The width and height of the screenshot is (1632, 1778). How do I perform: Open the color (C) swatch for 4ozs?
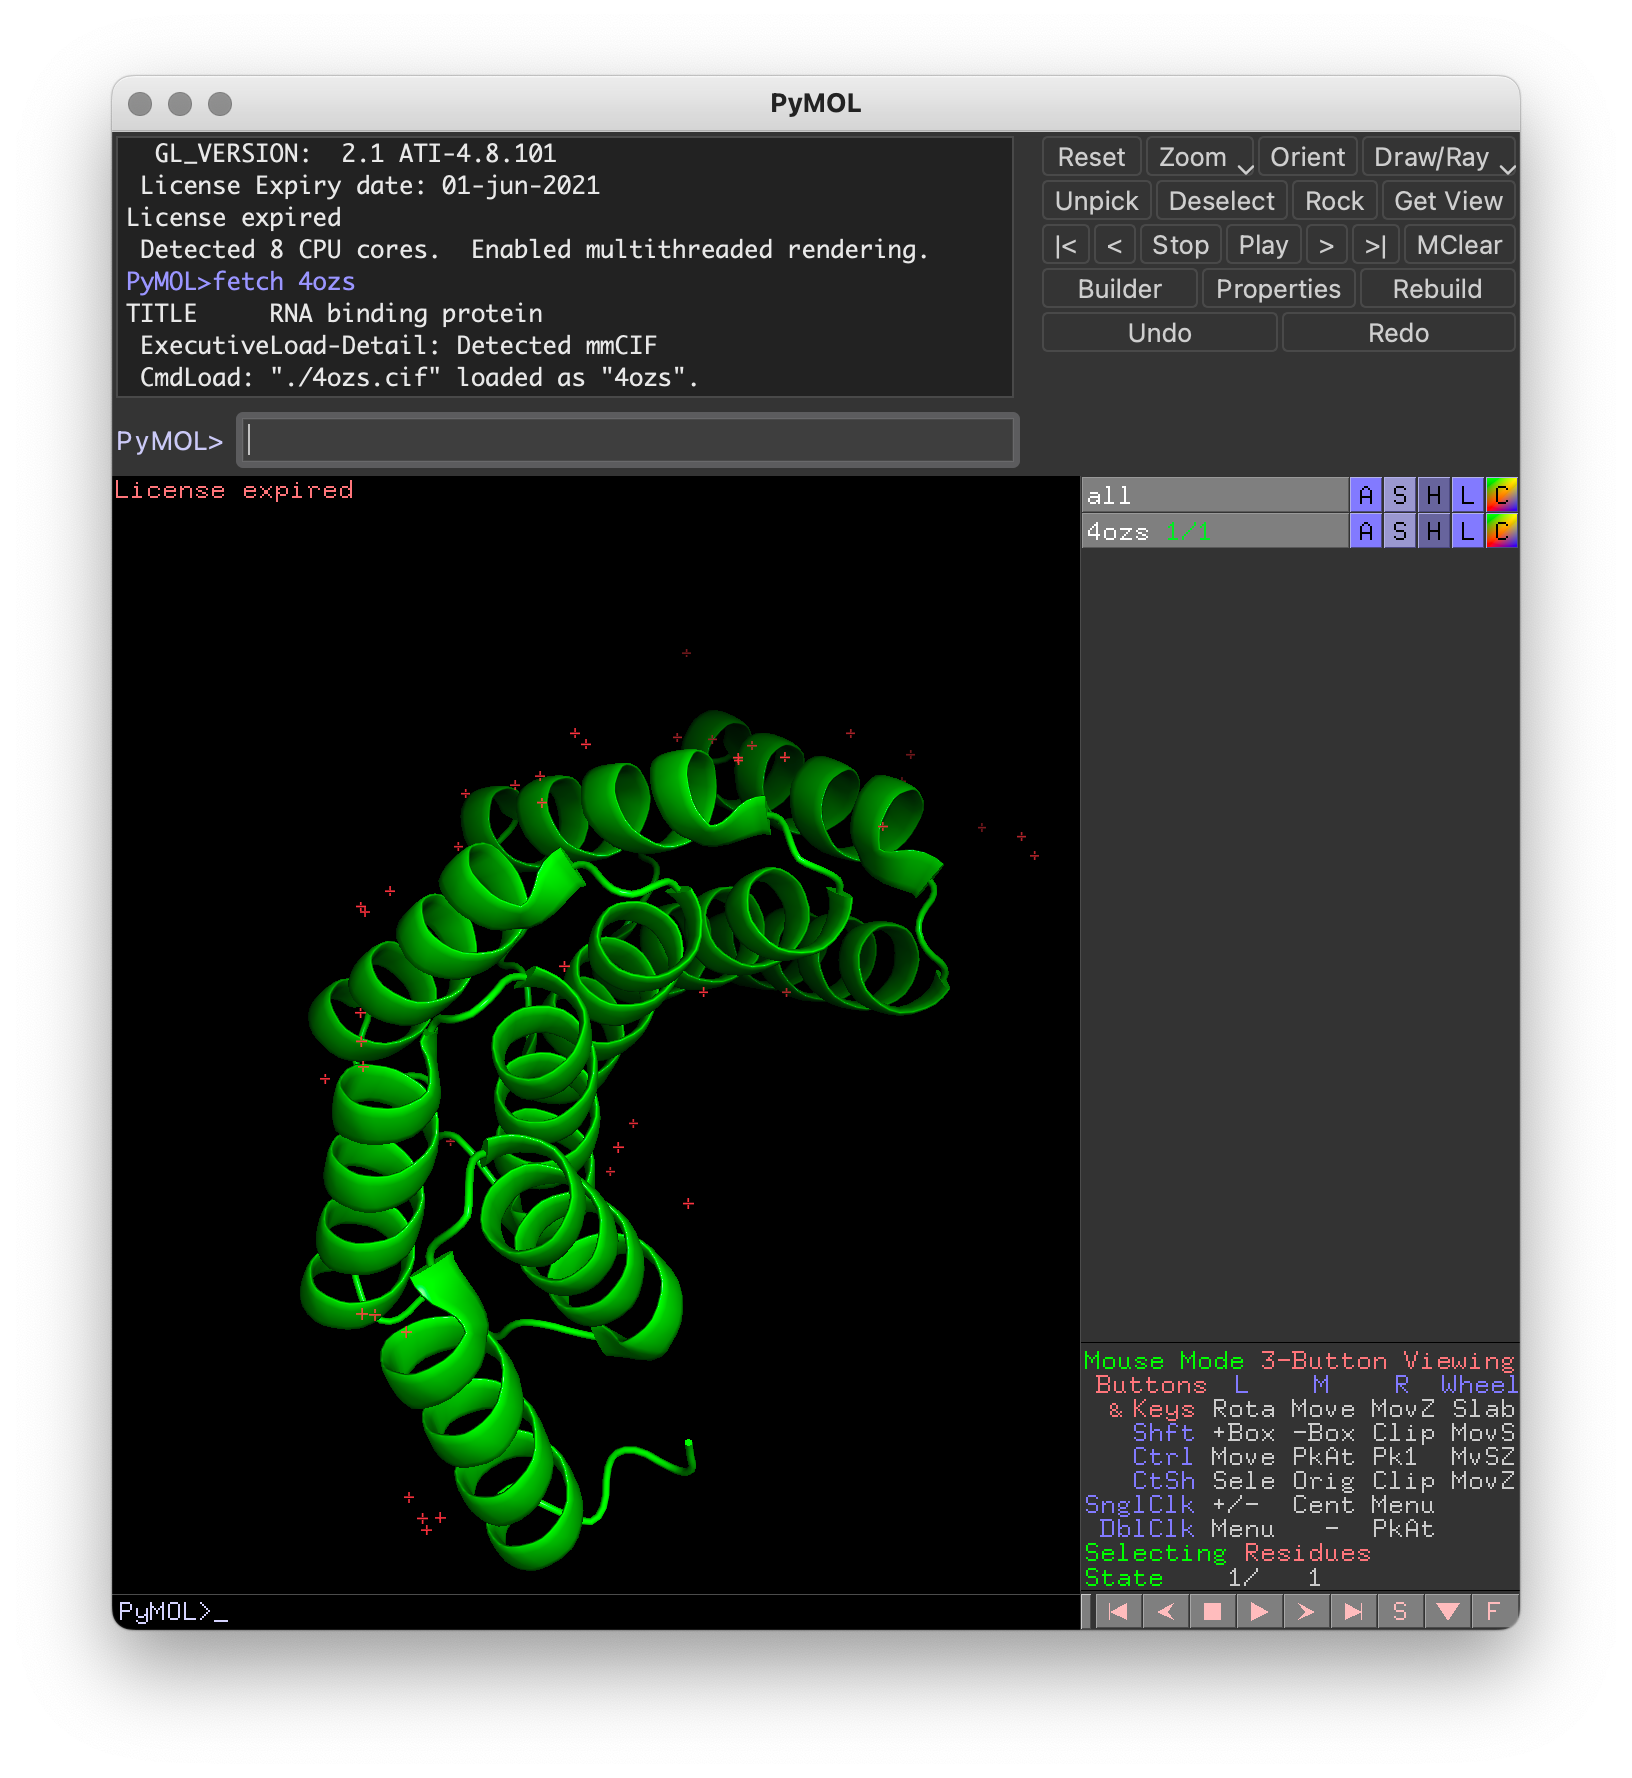[1501, 531]
